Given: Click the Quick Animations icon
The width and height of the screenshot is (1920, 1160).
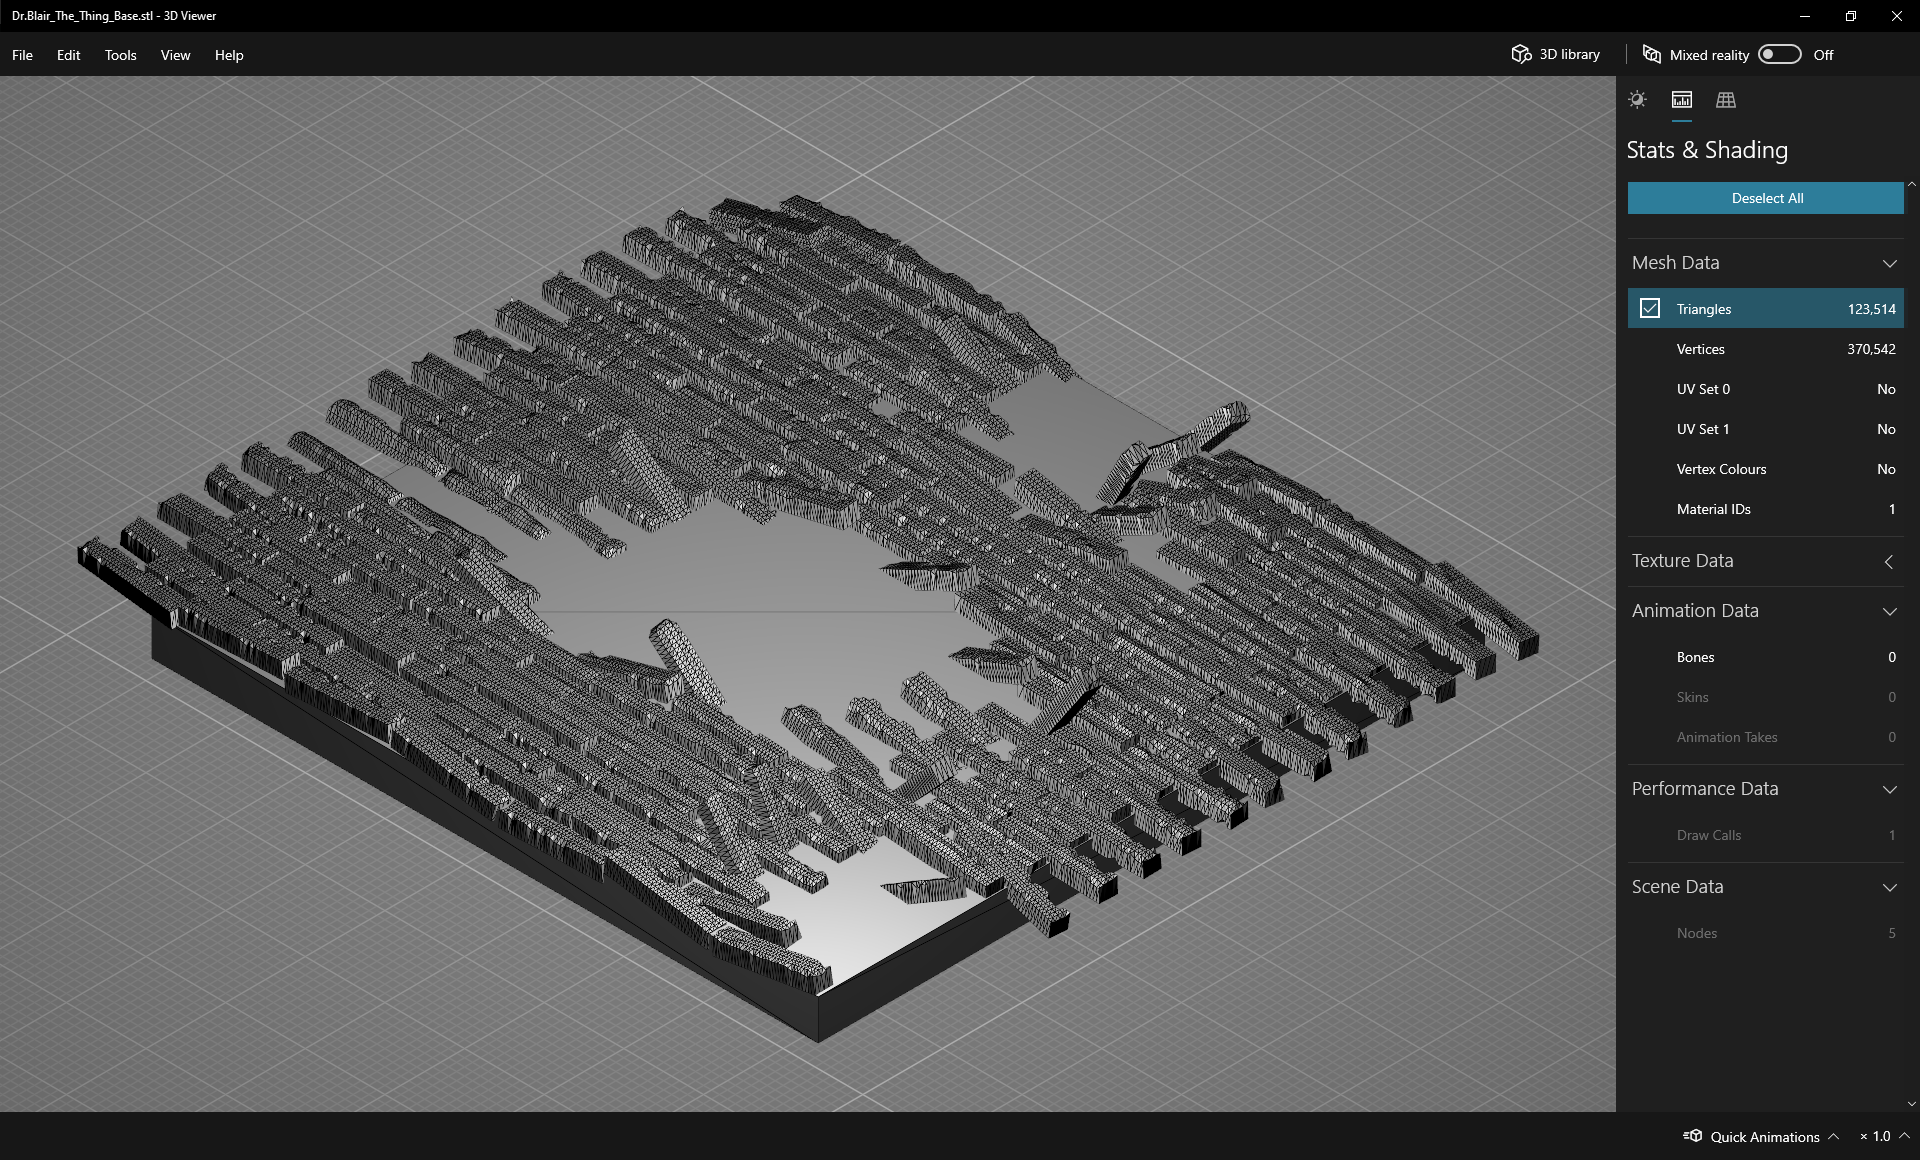Looking at the screenshot, I should point(1693,1136).
